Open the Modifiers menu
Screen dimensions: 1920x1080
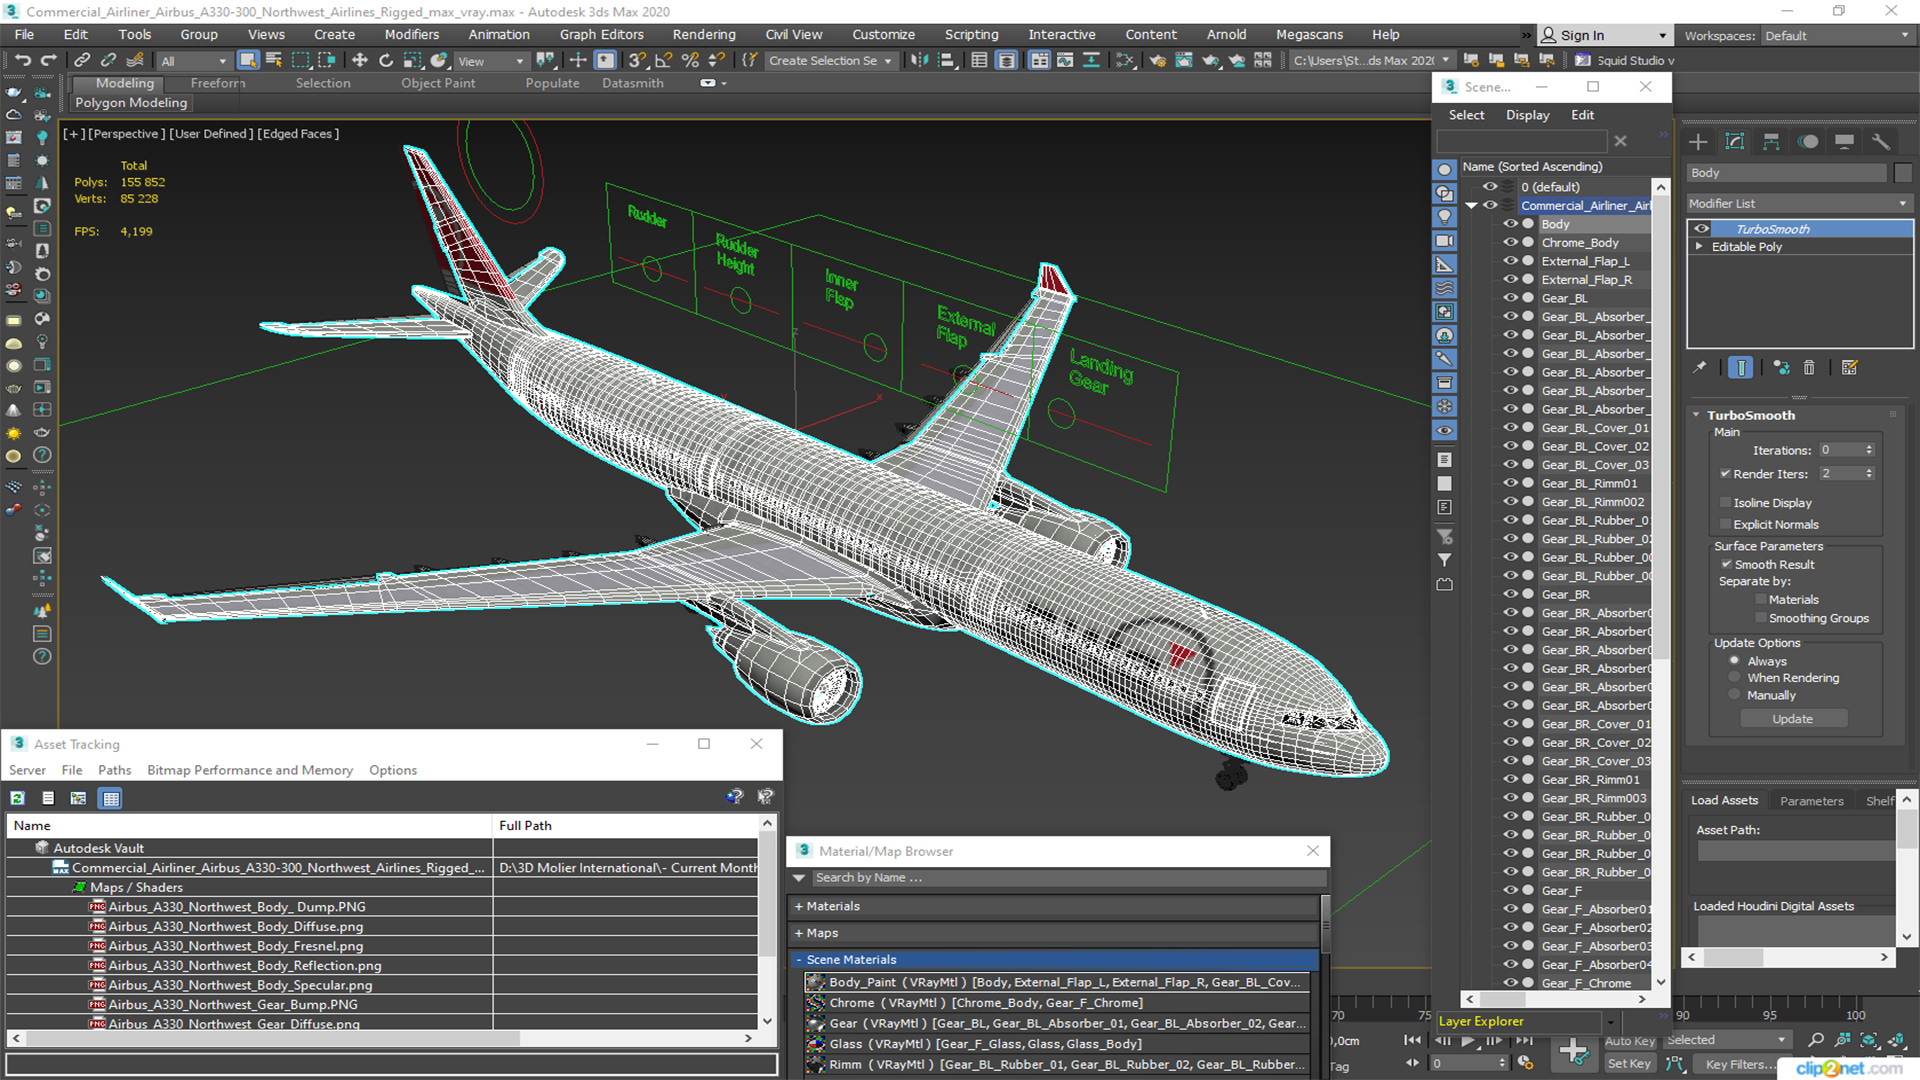[411, 34]
